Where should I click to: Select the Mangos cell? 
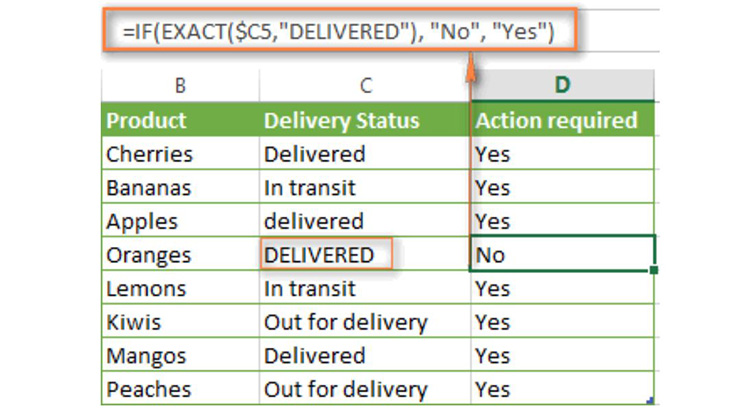click(180, 355)
